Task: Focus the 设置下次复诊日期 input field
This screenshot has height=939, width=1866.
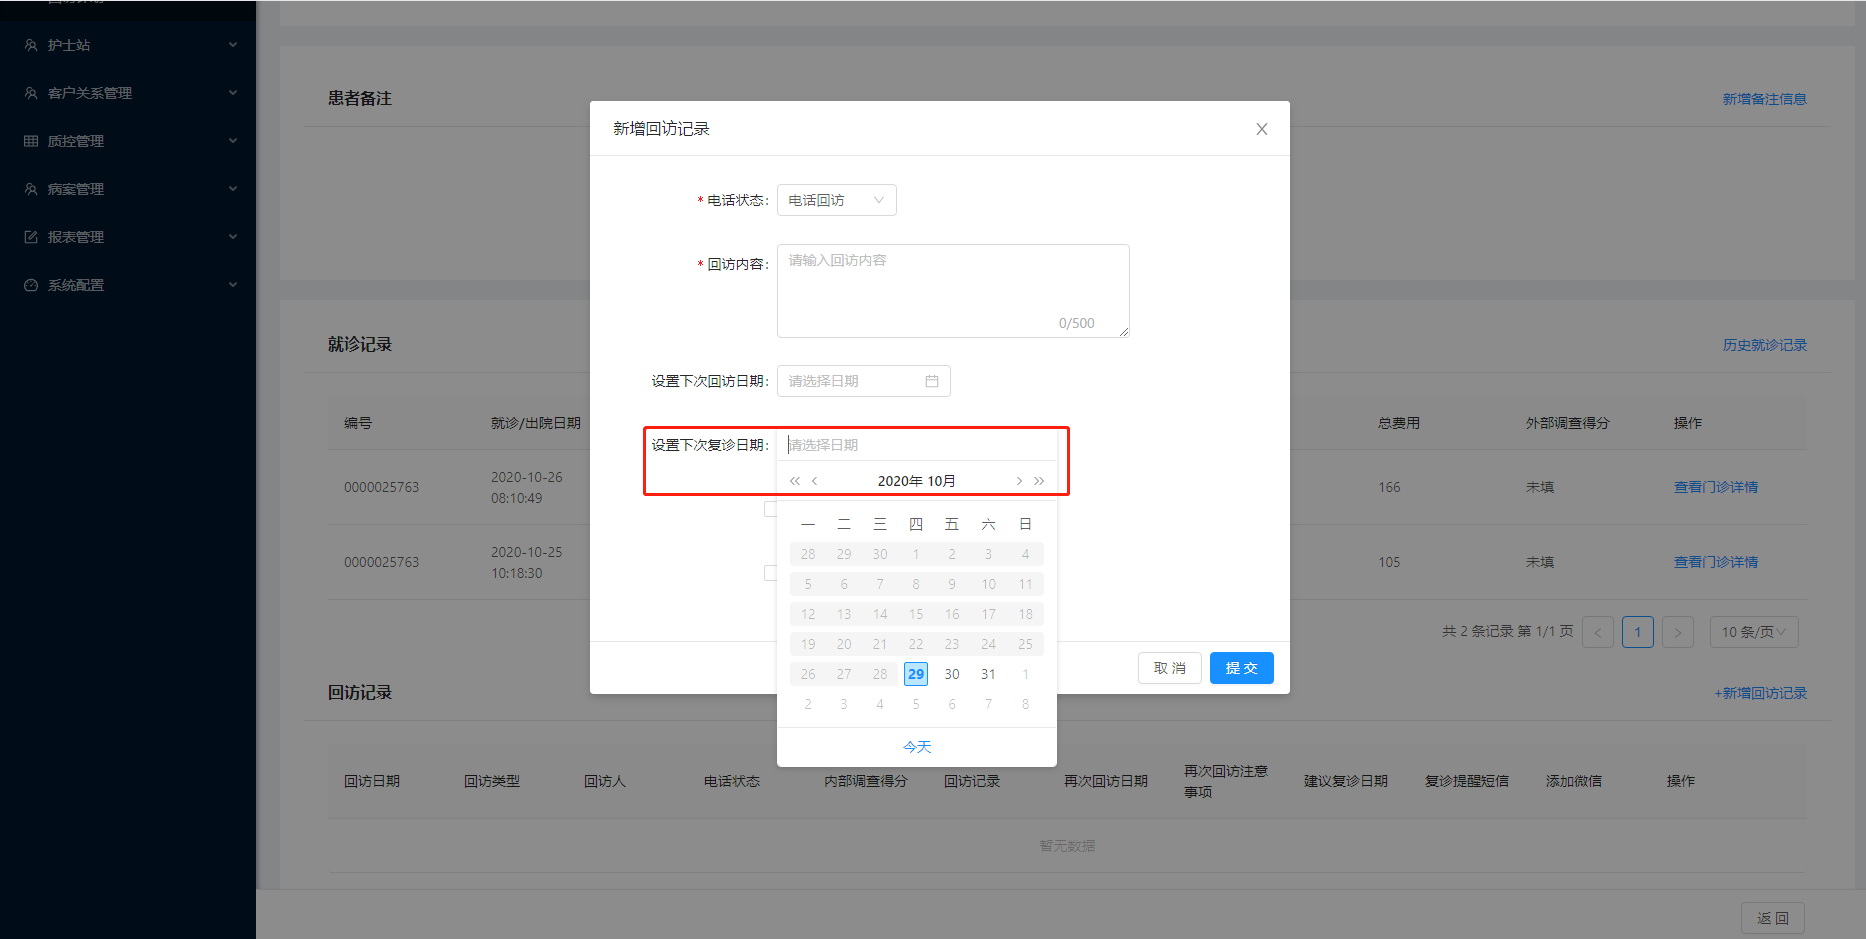Action: (x=916, y=445)
